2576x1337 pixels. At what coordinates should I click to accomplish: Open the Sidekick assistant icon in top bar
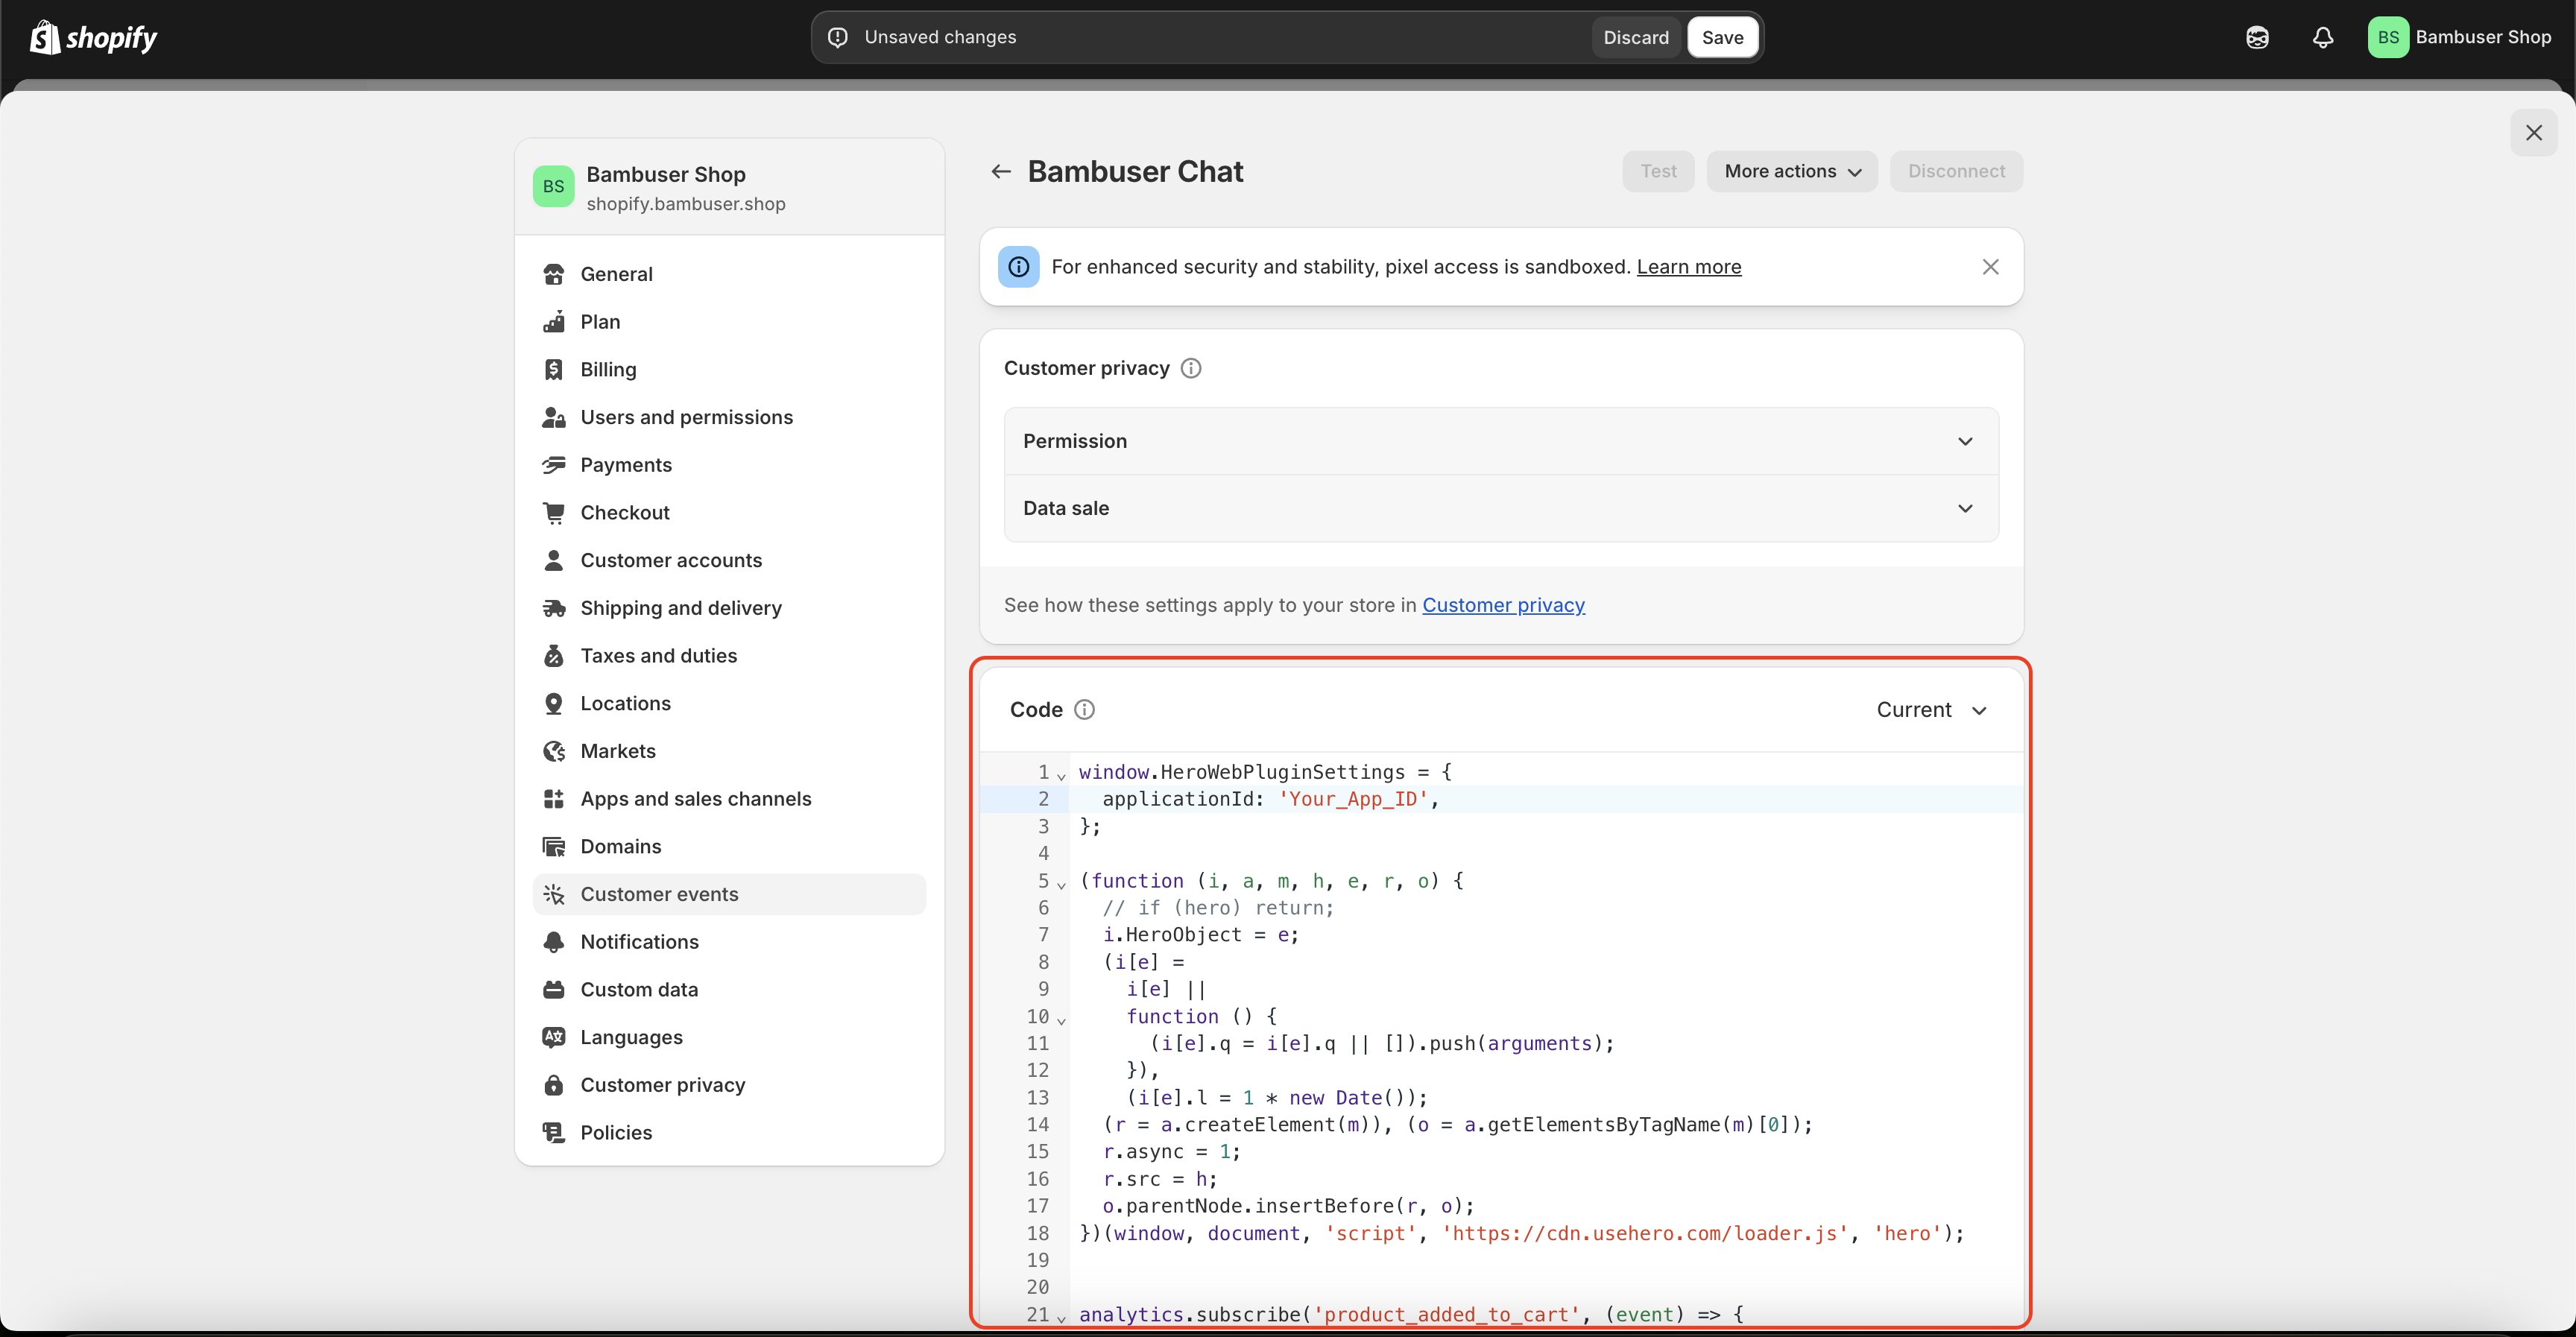click(x=2257, y=38)
